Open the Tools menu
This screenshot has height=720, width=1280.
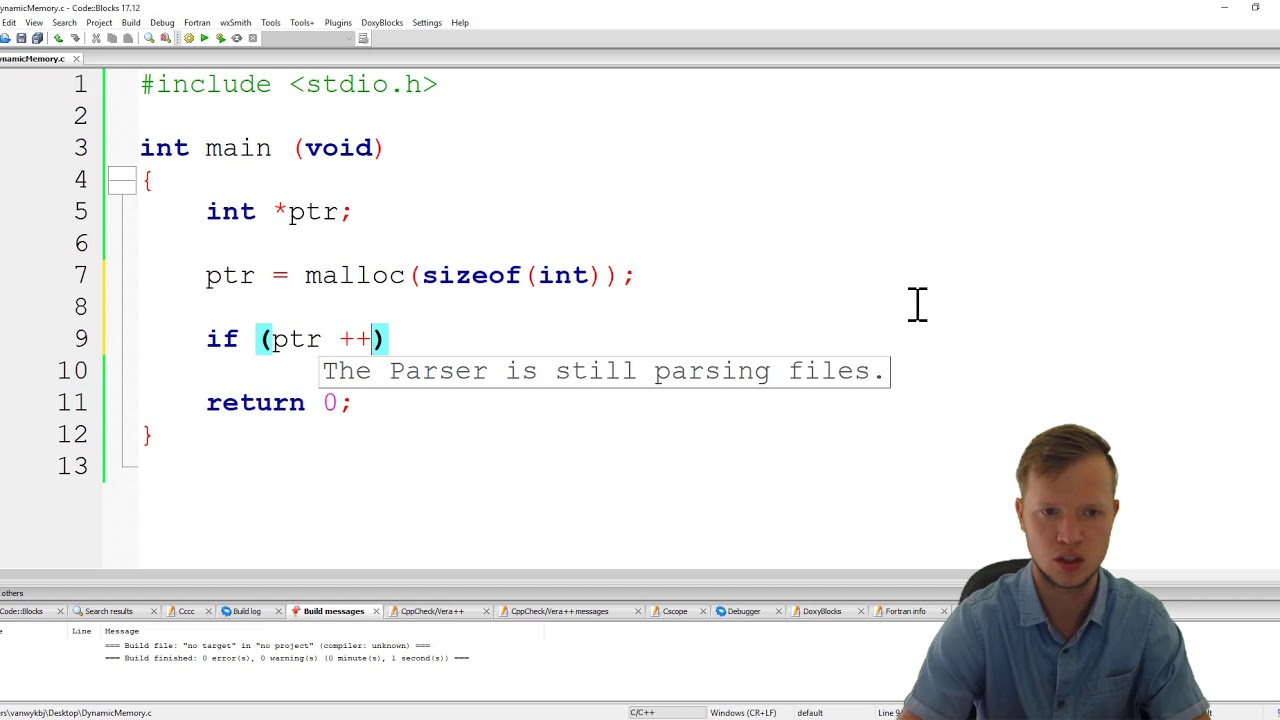click(x=271, y=22)
